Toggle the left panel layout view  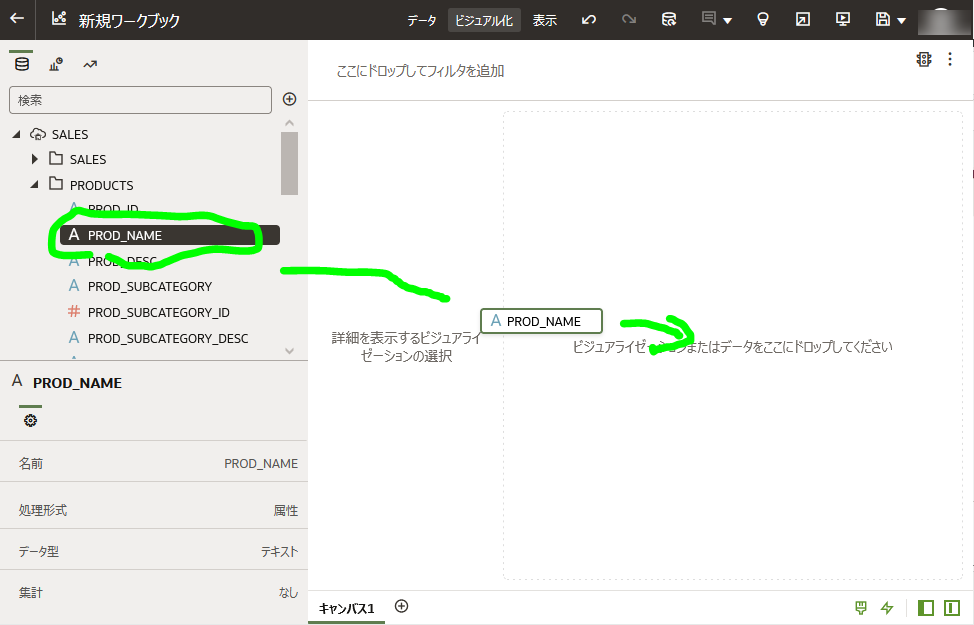coord(925,607)
